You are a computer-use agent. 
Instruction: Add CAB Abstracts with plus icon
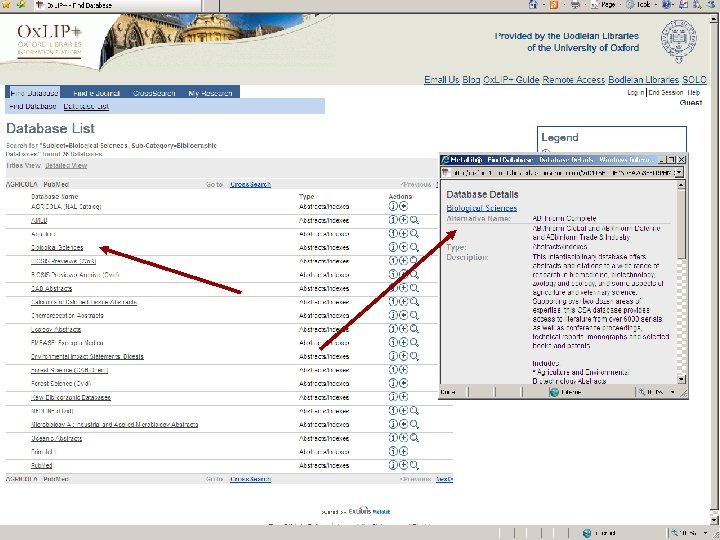tap(403, 288)
